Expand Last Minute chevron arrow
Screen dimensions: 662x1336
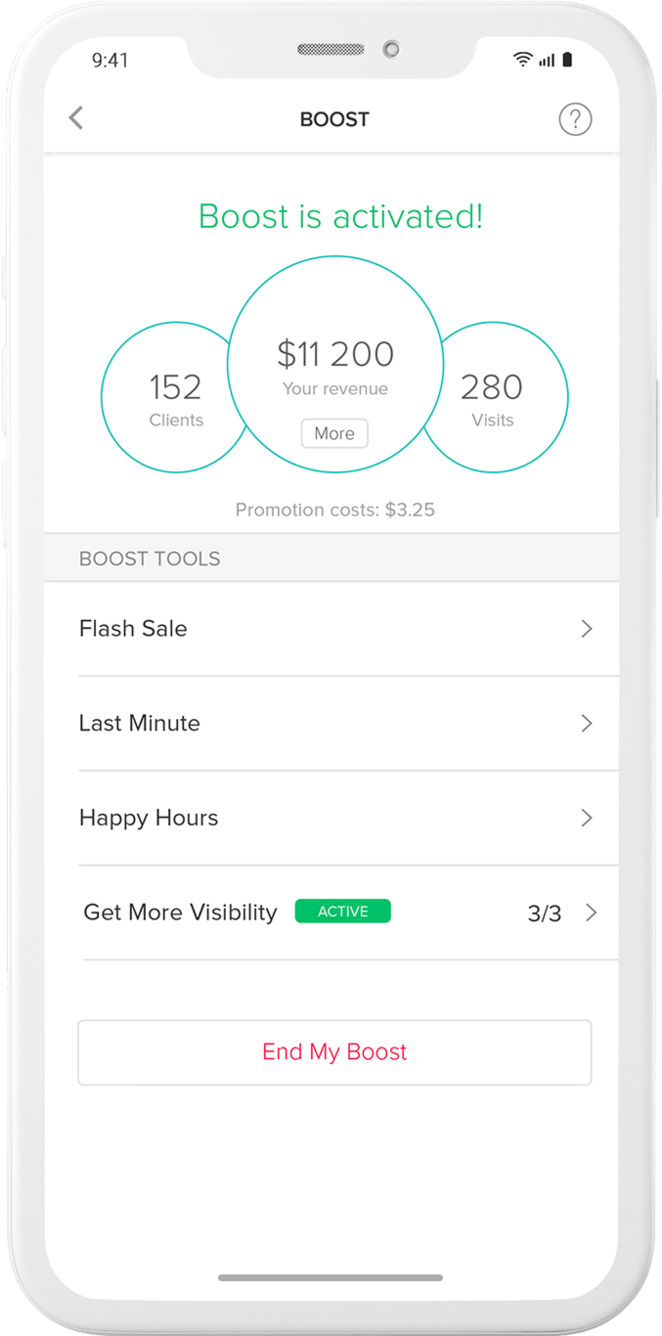(587, 723)
